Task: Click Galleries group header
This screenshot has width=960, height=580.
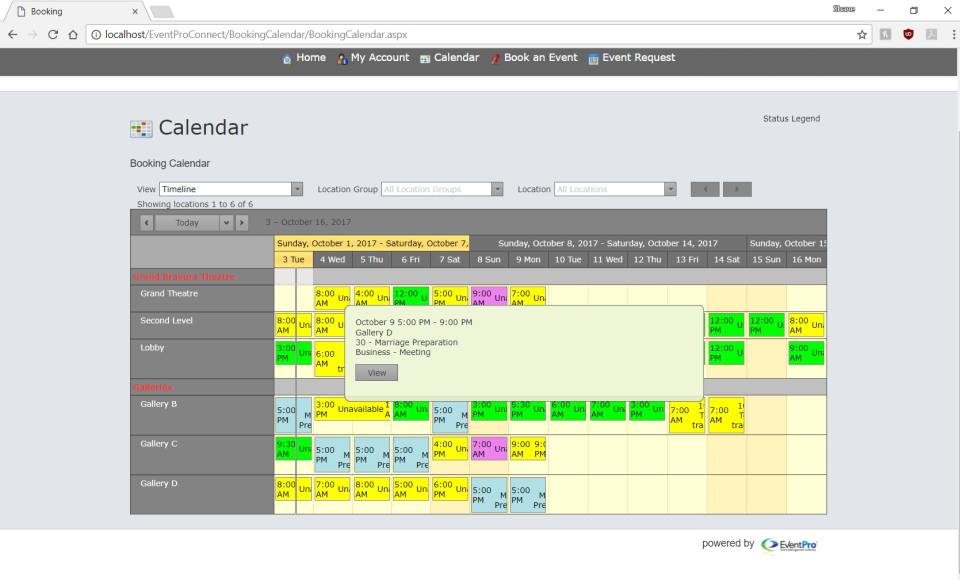Action: (152, 387)
